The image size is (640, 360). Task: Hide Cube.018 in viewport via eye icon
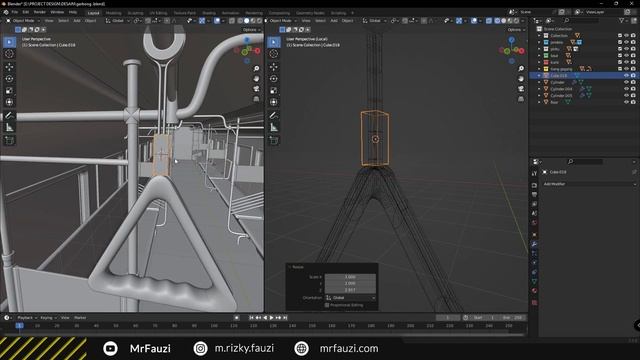[627, 76]
